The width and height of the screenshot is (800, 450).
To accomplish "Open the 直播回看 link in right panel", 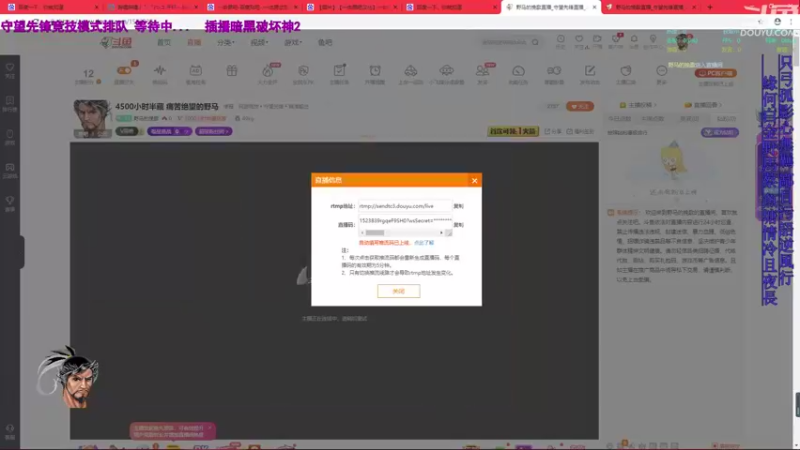I will 703,105.
